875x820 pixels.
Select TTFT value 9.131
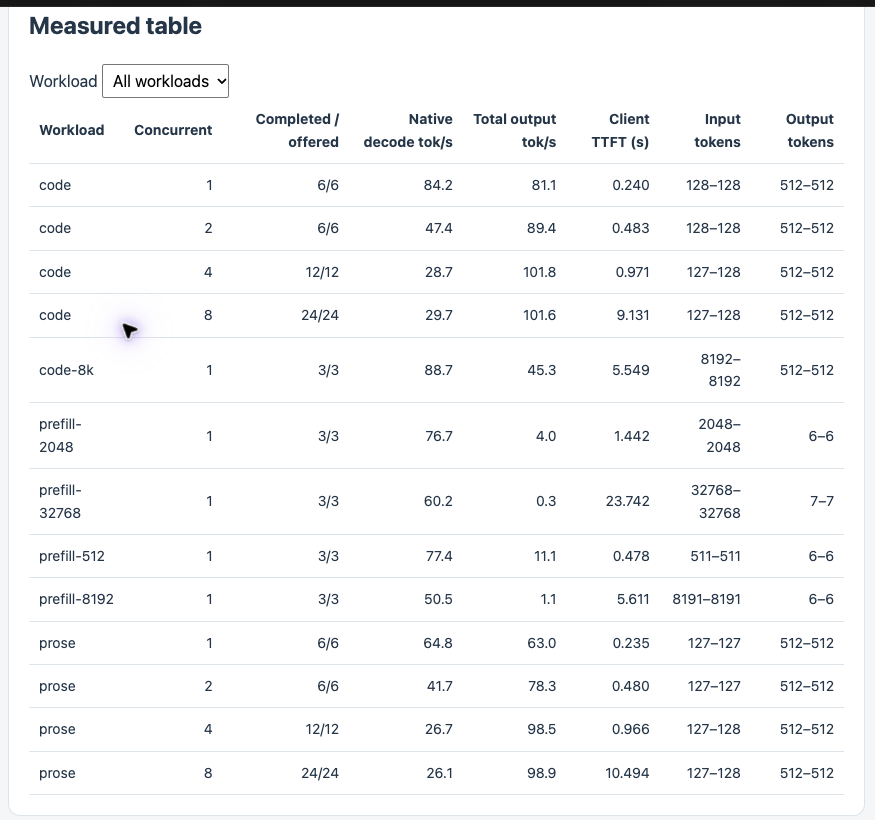[x=633, y=315]
